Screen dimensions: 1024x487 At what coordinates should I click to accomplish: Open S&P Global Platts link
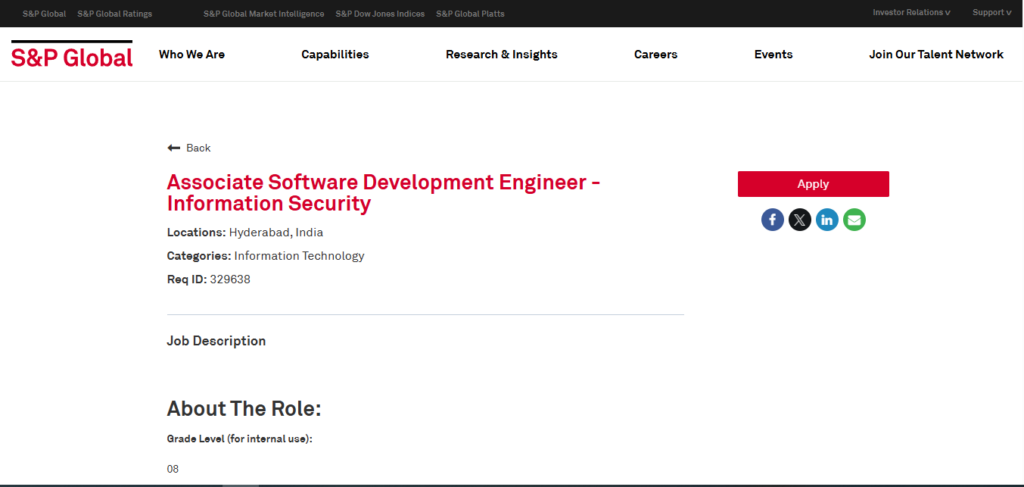click(470, 14)
